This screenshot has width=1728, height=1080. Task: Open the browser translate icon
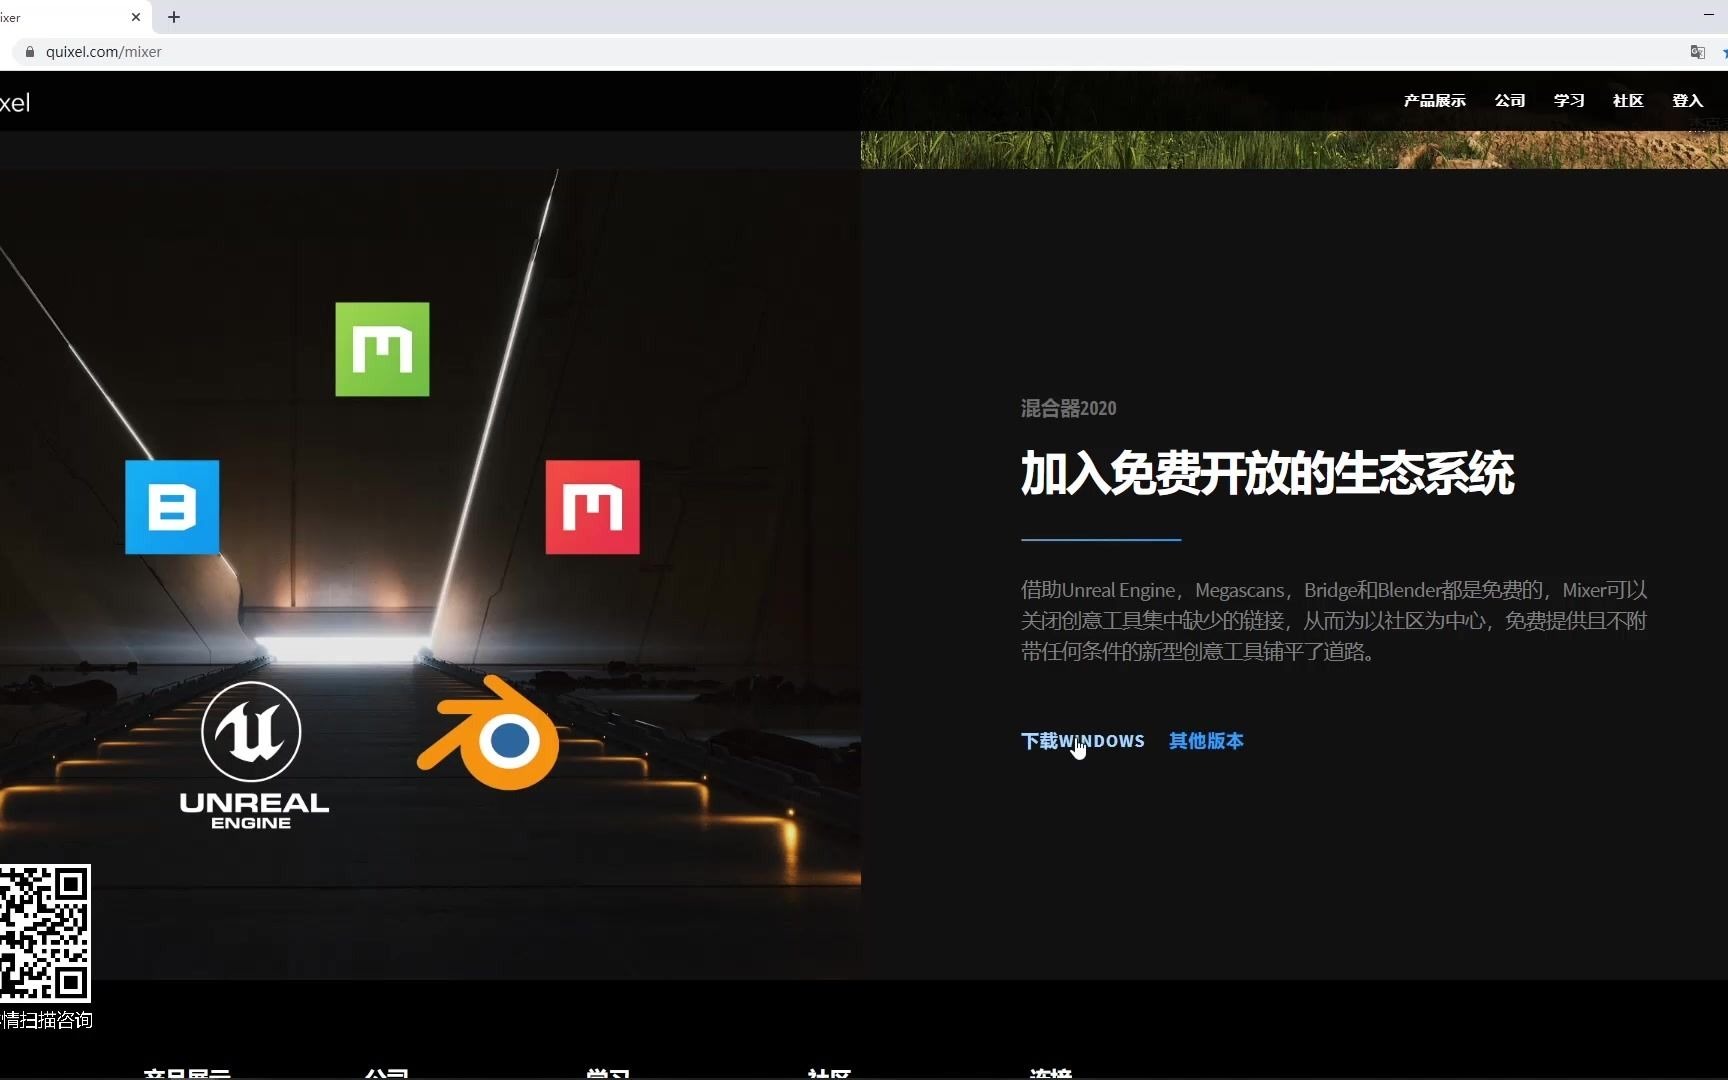(x=1697, y=52)
